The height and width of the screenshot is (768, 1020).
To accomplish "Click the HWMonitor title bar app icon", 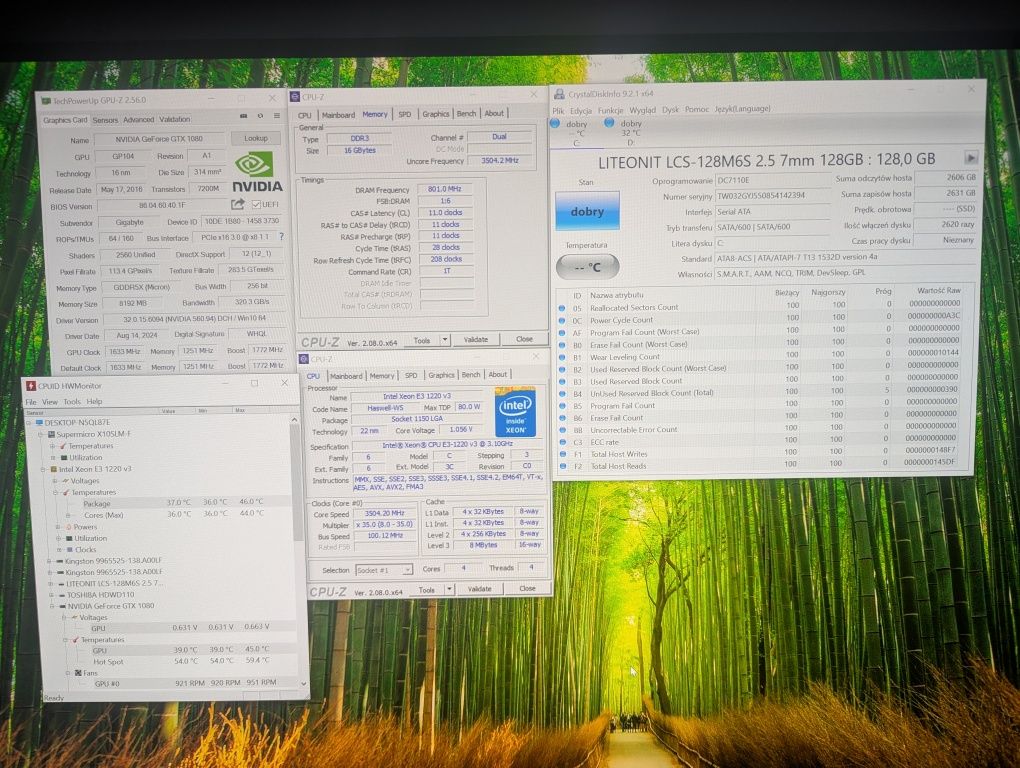I will 30,385.
